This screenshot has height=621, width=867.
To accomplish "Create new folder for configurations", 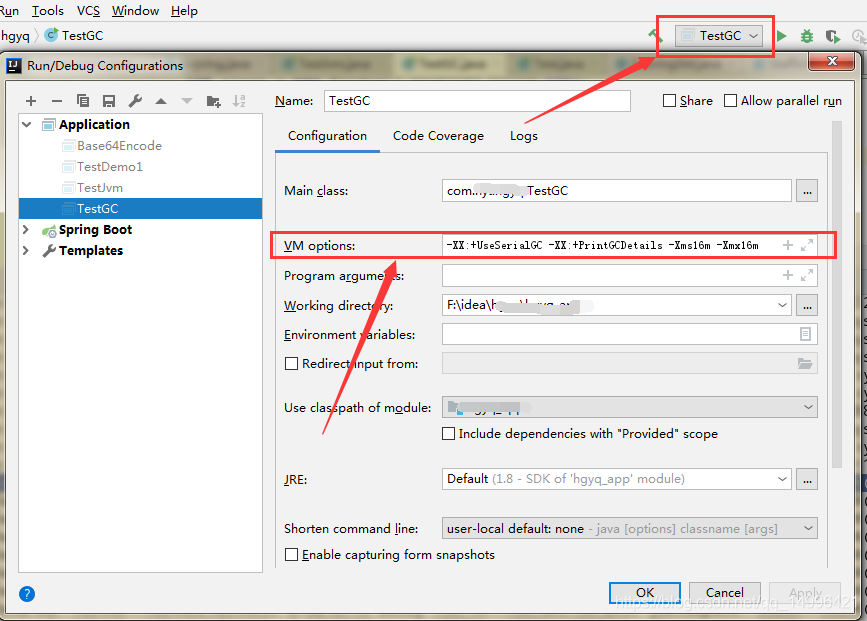I will 213,101.
